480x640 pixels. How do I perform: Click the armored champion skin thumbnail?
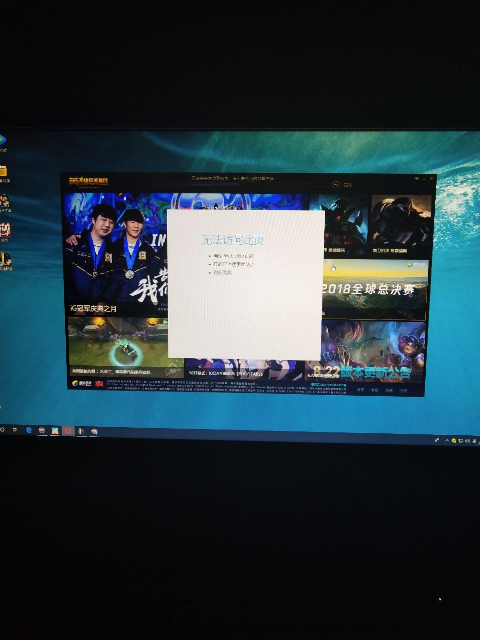click(402, 224)
